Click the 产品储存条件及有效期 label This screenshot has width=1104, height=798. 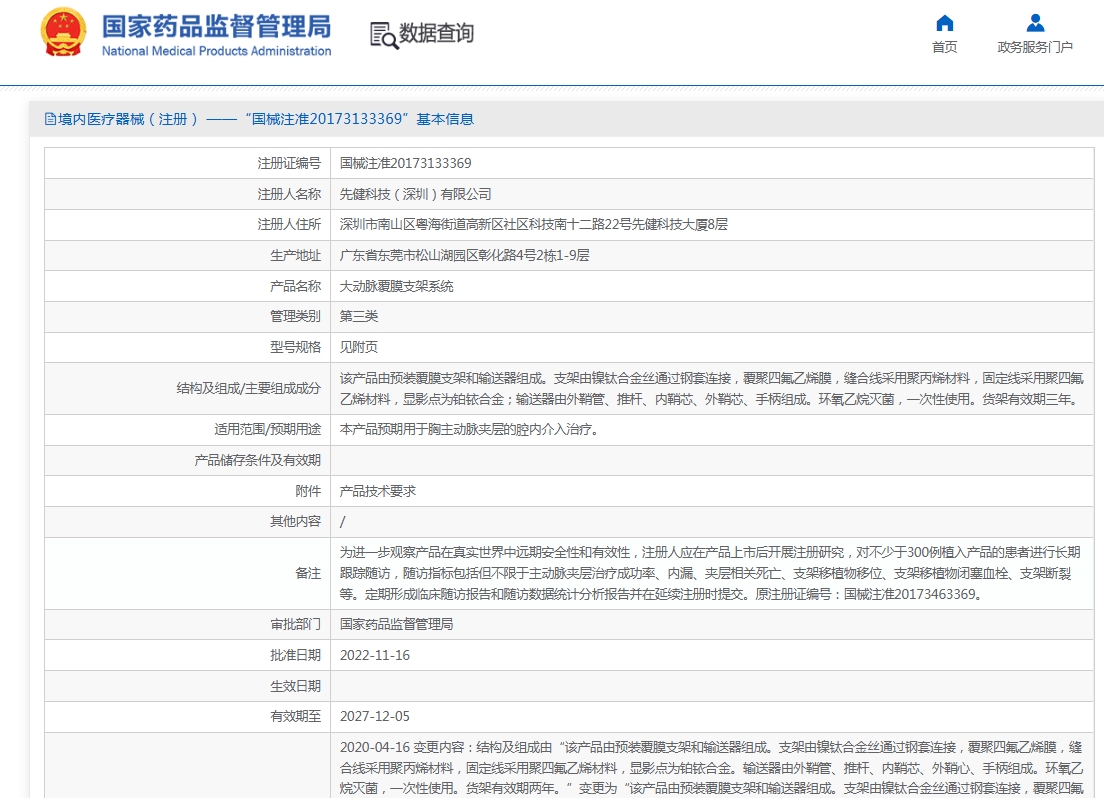(x=258, y=461)
